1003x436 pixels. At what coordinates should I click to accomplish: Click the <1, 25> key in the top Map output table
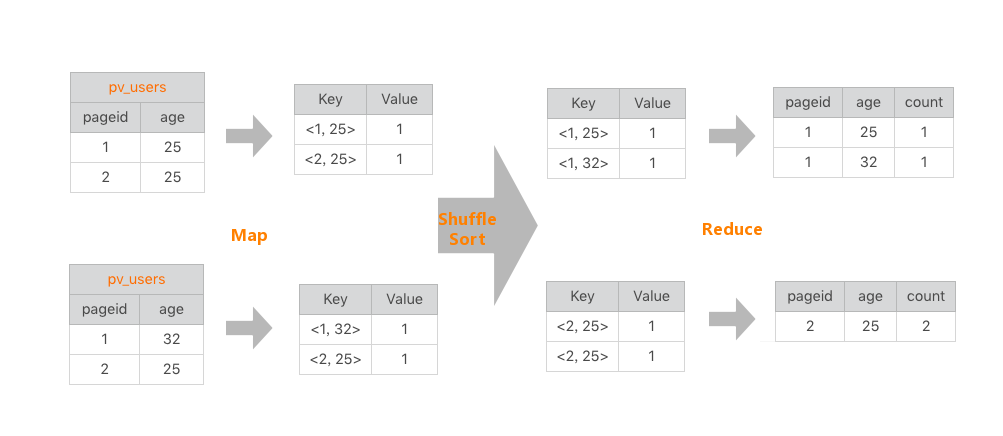pyautogui.click(x=331, y=129)
